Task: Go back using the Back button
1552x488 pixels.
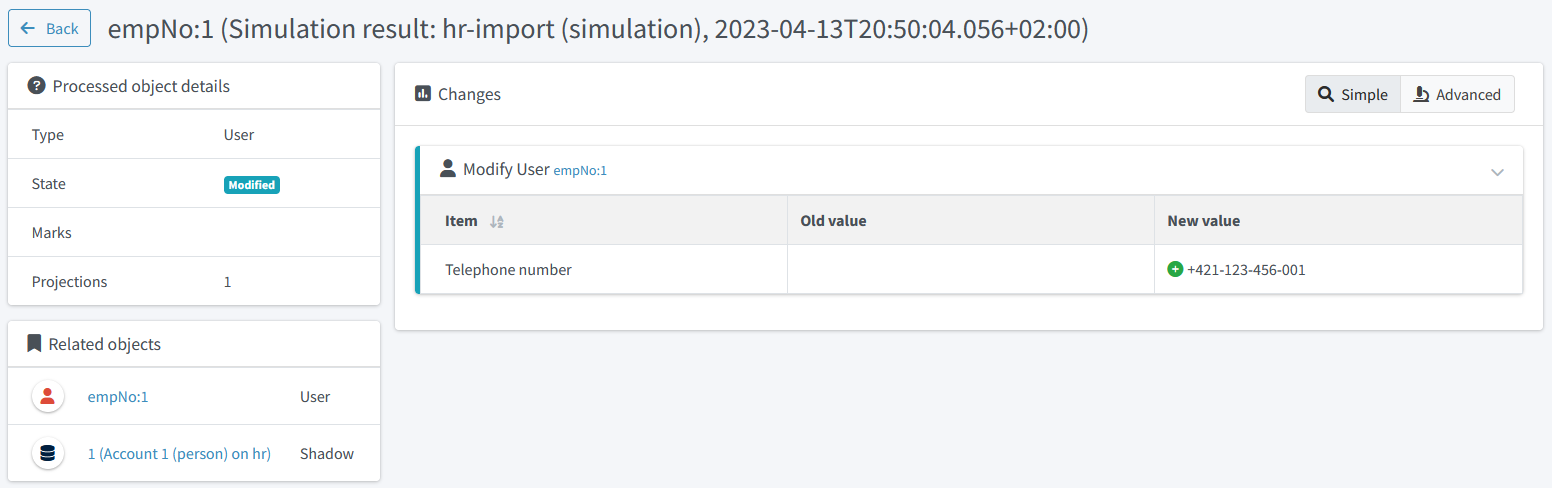Action: pos(49,28)
